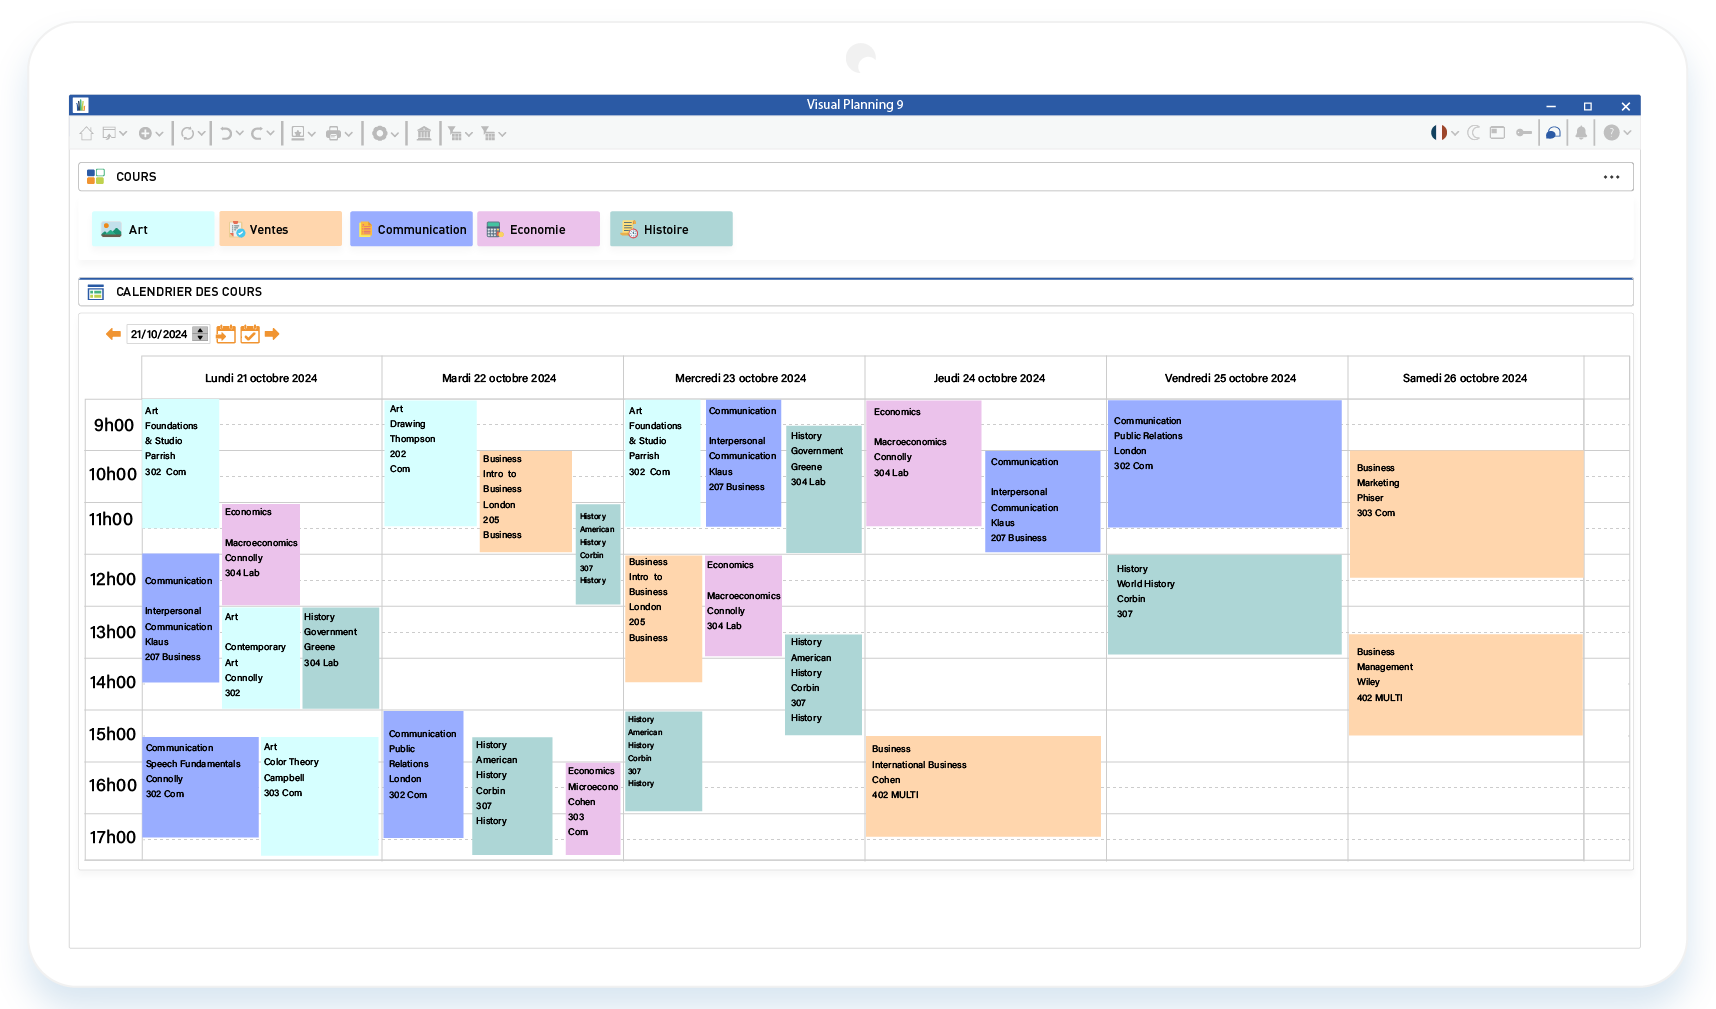The image size is (1716, 1009).
Task: Click the help question mark icon
Action: pos(1611,132)
